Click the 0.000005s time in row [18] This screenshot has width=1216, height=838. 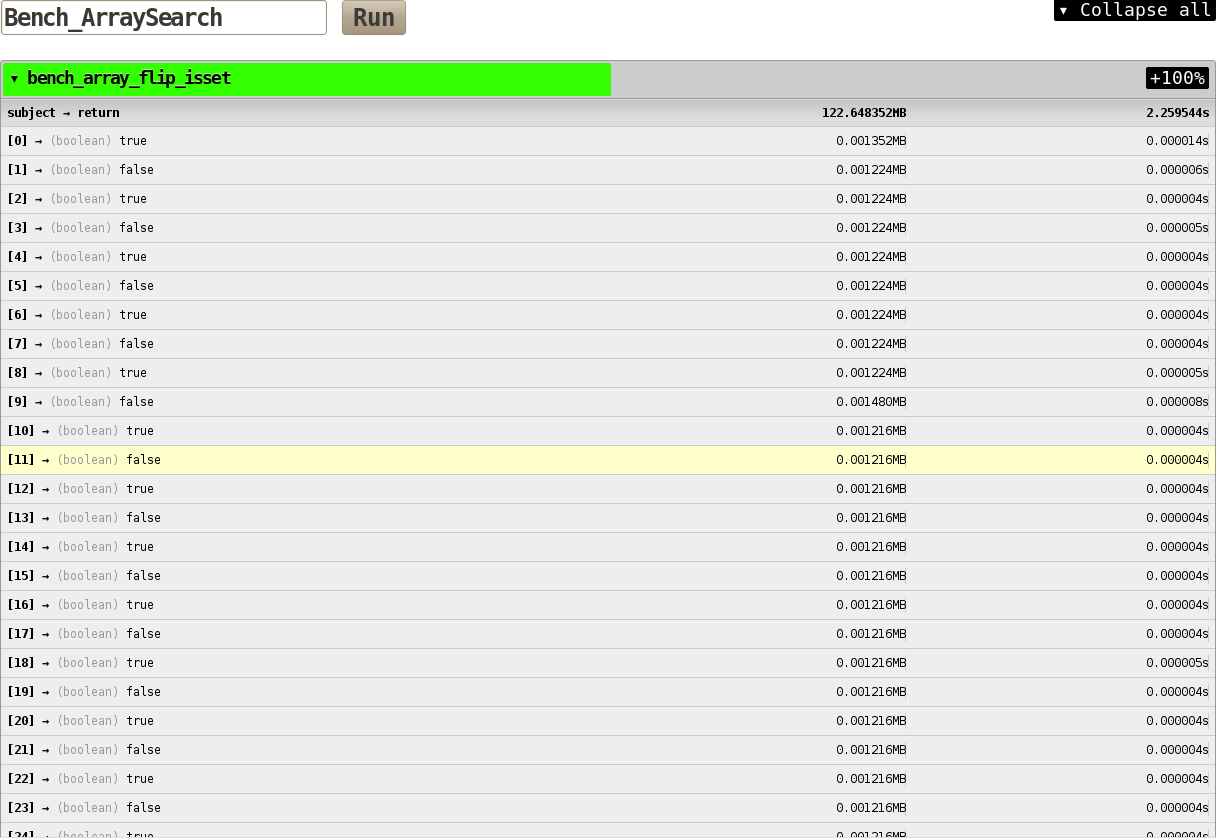click(x=1176, y=663)
